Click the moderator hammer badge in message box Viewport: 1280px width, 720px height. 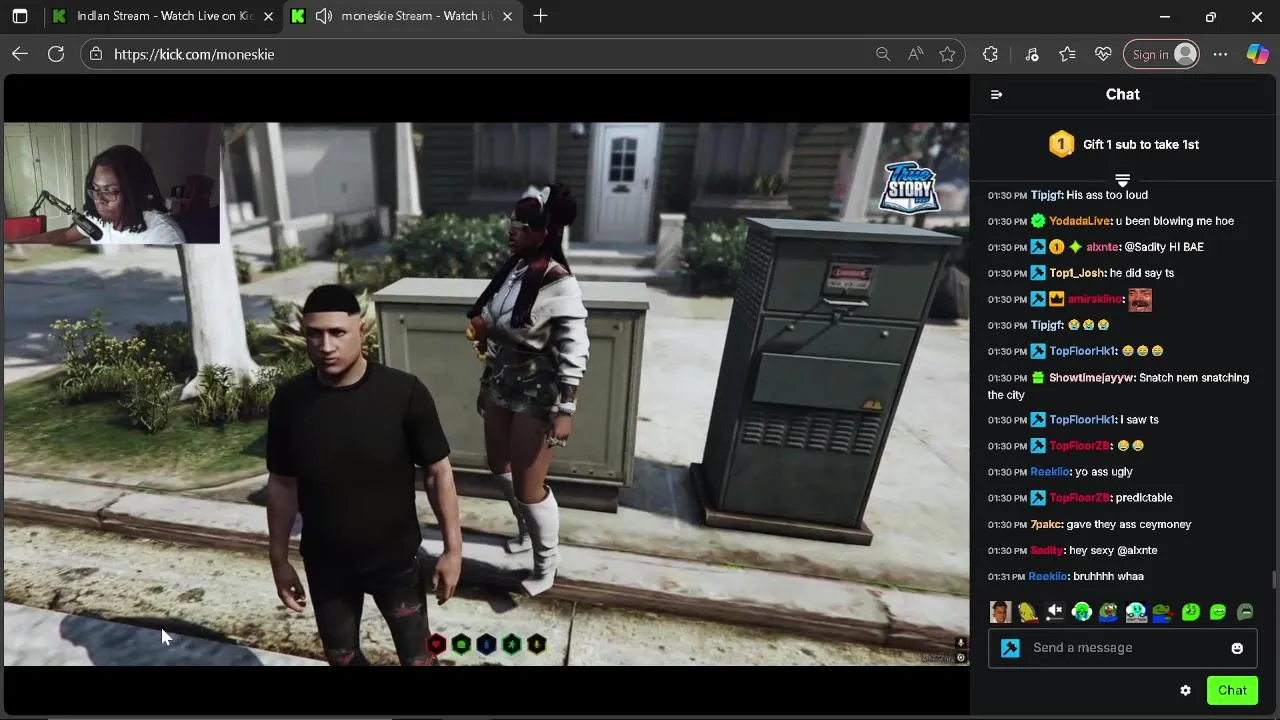(x=1011, y=648)
